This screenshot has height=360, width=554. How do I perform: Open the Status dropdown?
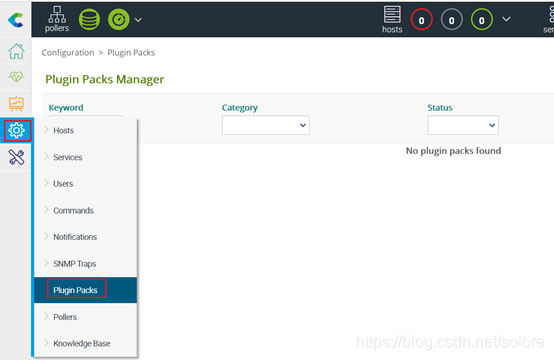463,125
